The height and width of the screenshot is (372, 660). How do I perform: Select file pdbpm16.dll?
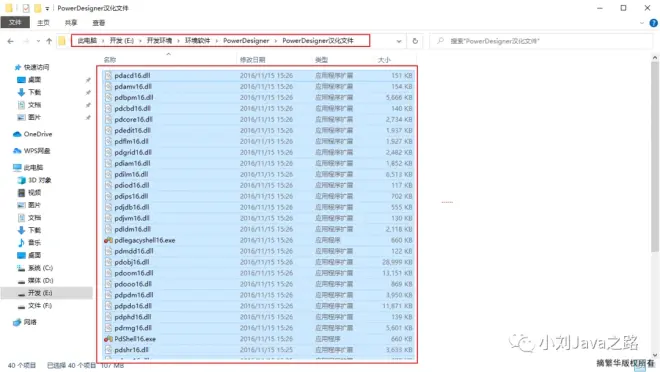pos(134,98)
